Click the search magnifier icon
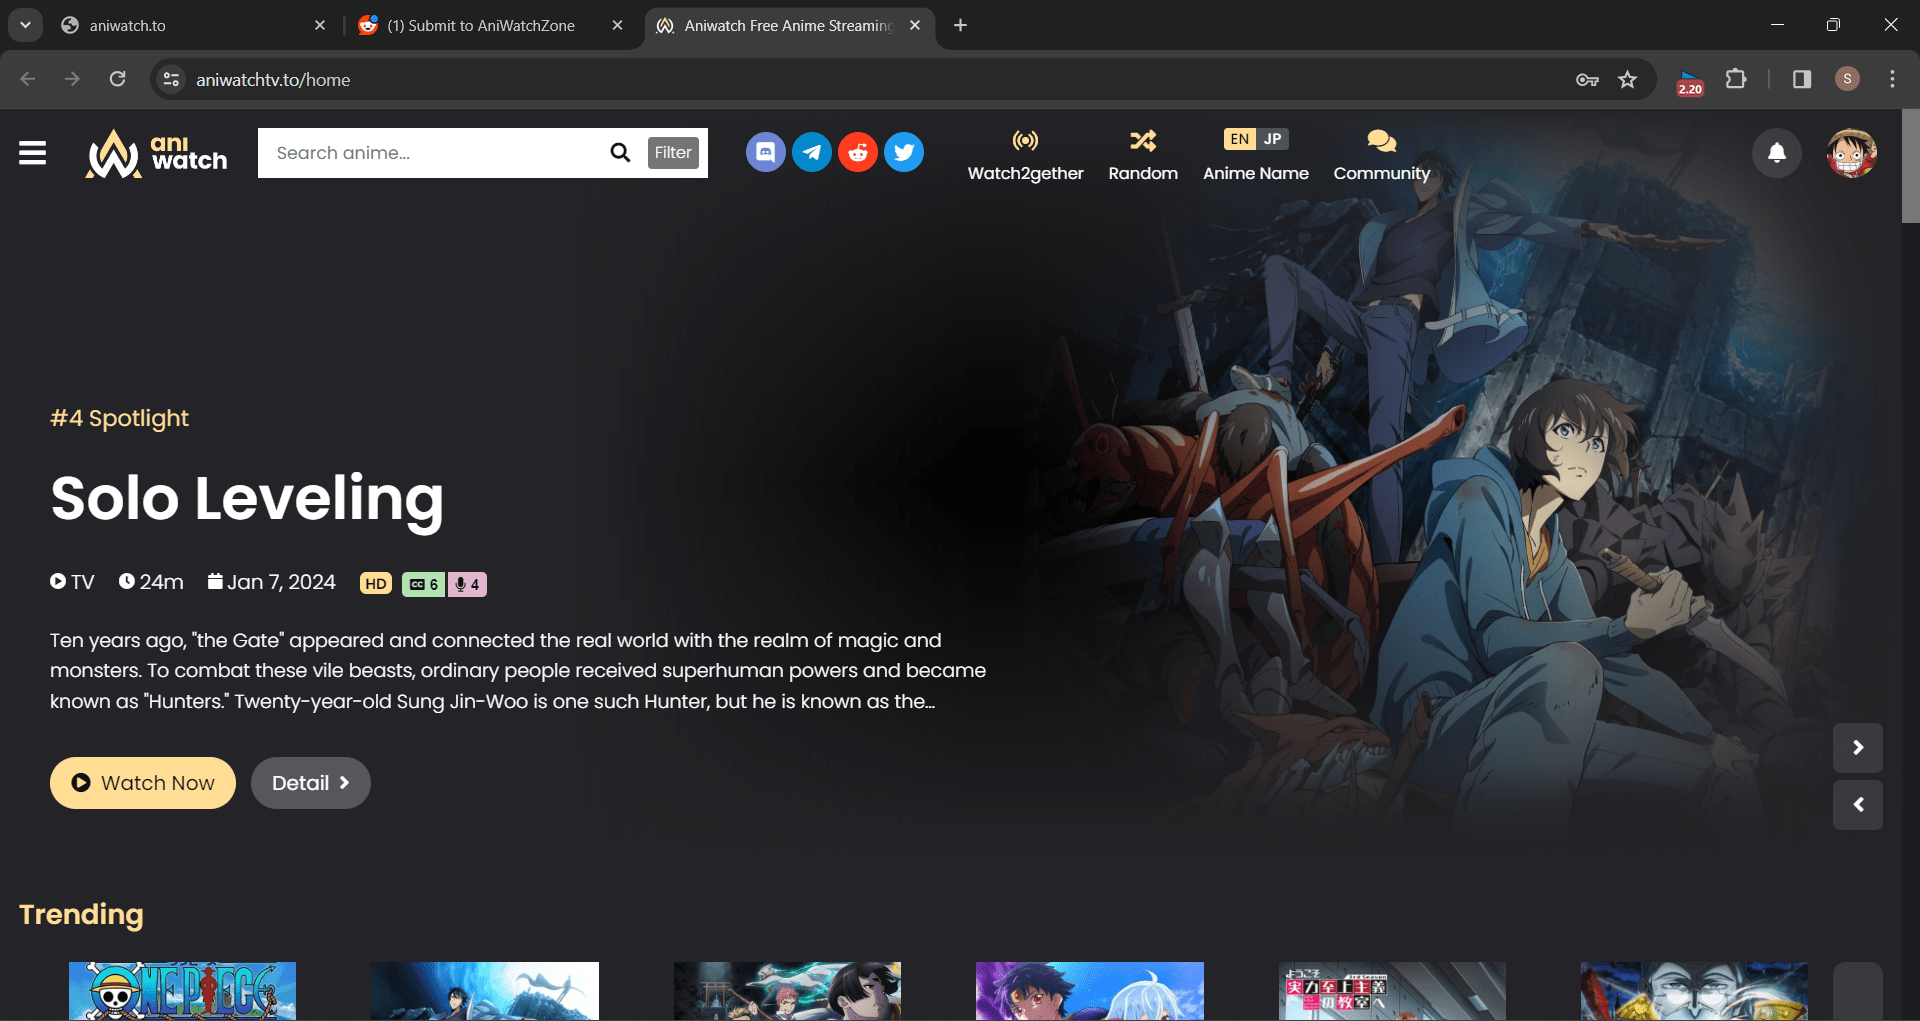 click(620, 153)
